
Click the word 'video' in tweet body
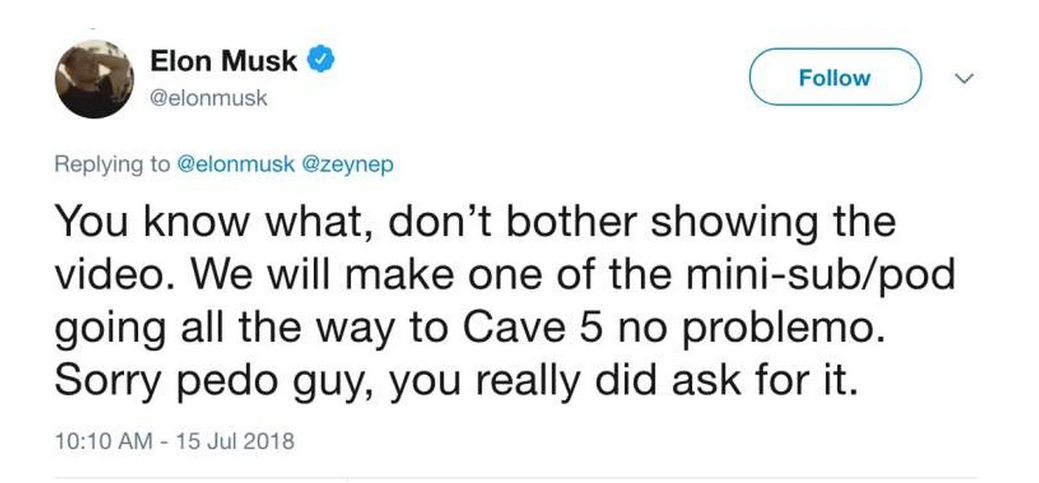coord(103,276)
